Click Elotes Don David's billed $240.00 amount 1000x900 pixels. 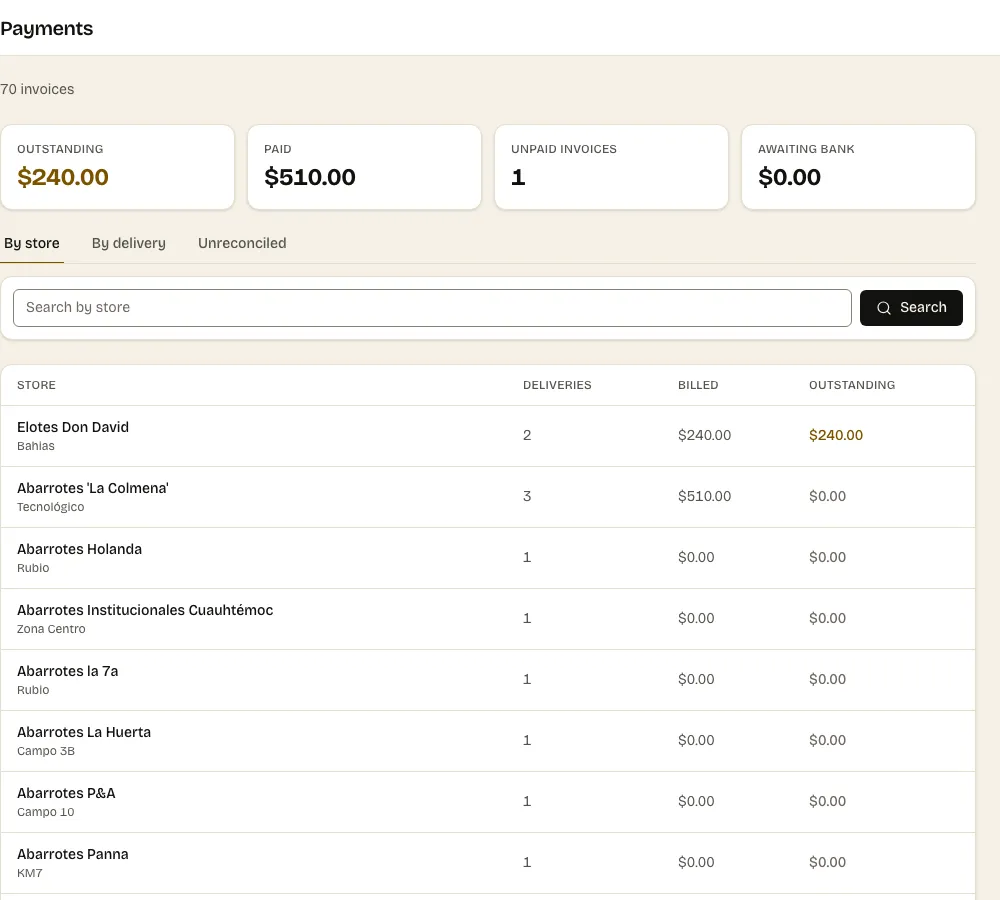point(704,435)
